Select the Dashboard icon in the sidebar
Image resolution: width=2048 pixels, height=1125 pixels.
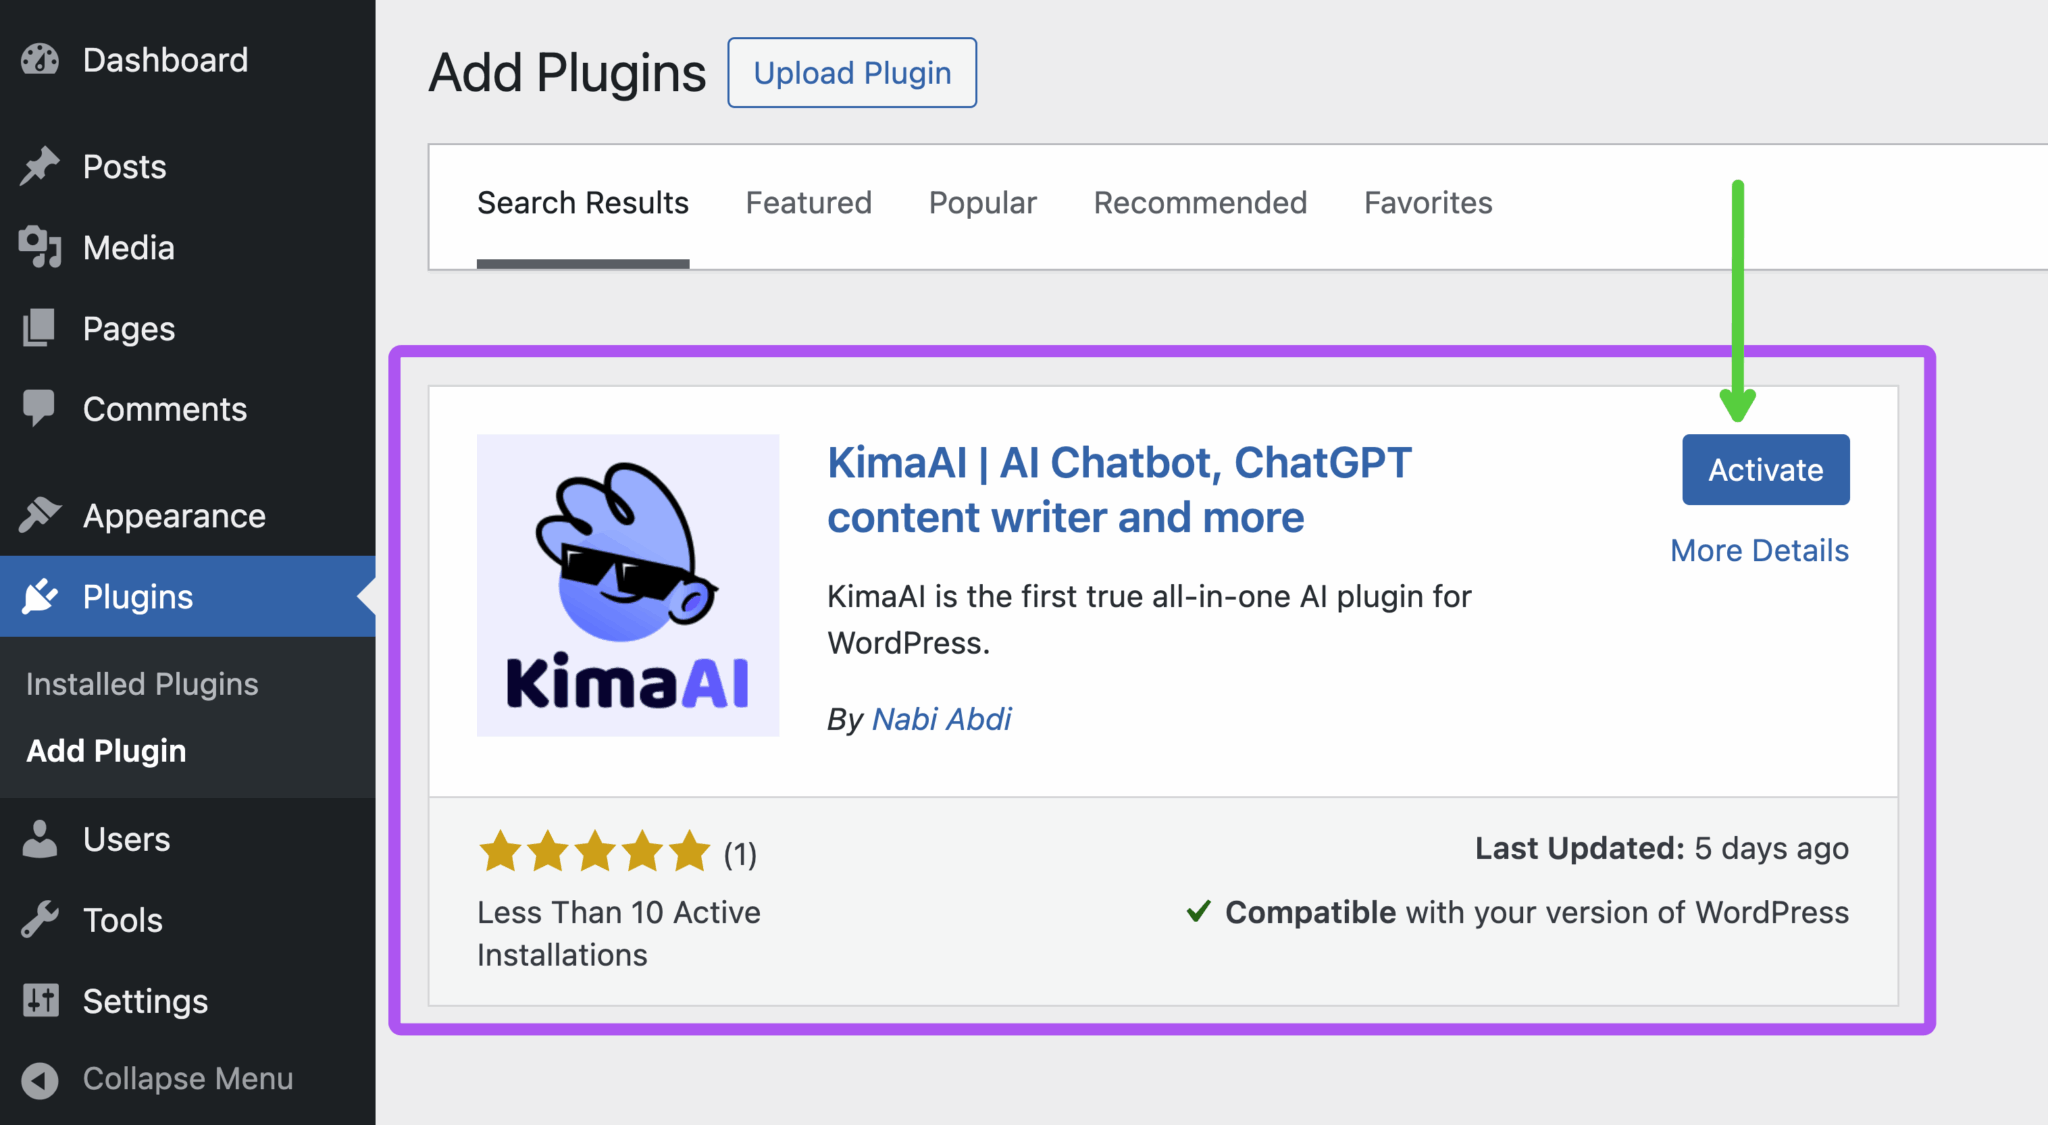(39, 60)
